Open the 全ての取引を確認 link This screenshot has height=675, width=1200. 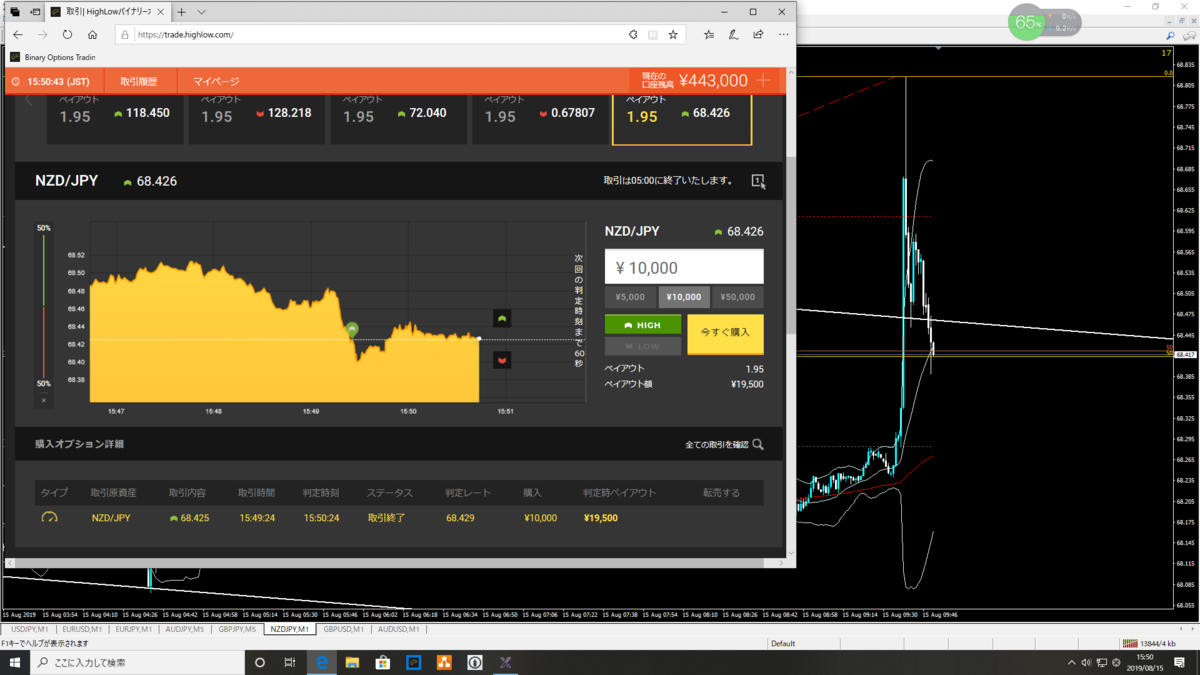pos(716,444)
